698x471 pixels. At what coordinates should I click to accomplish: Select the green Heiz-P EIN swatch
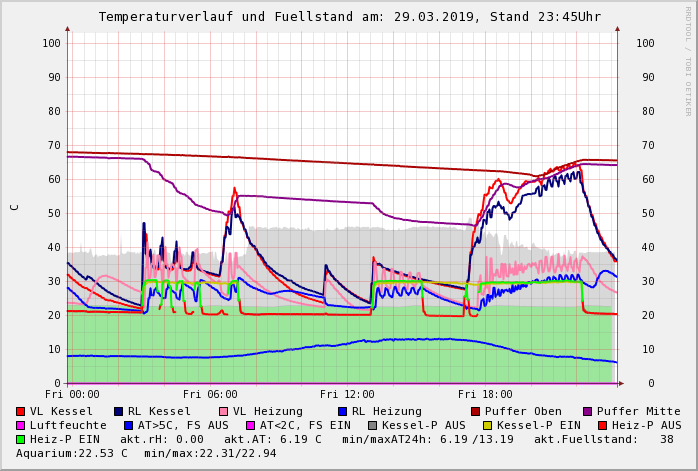click(21, 439)
